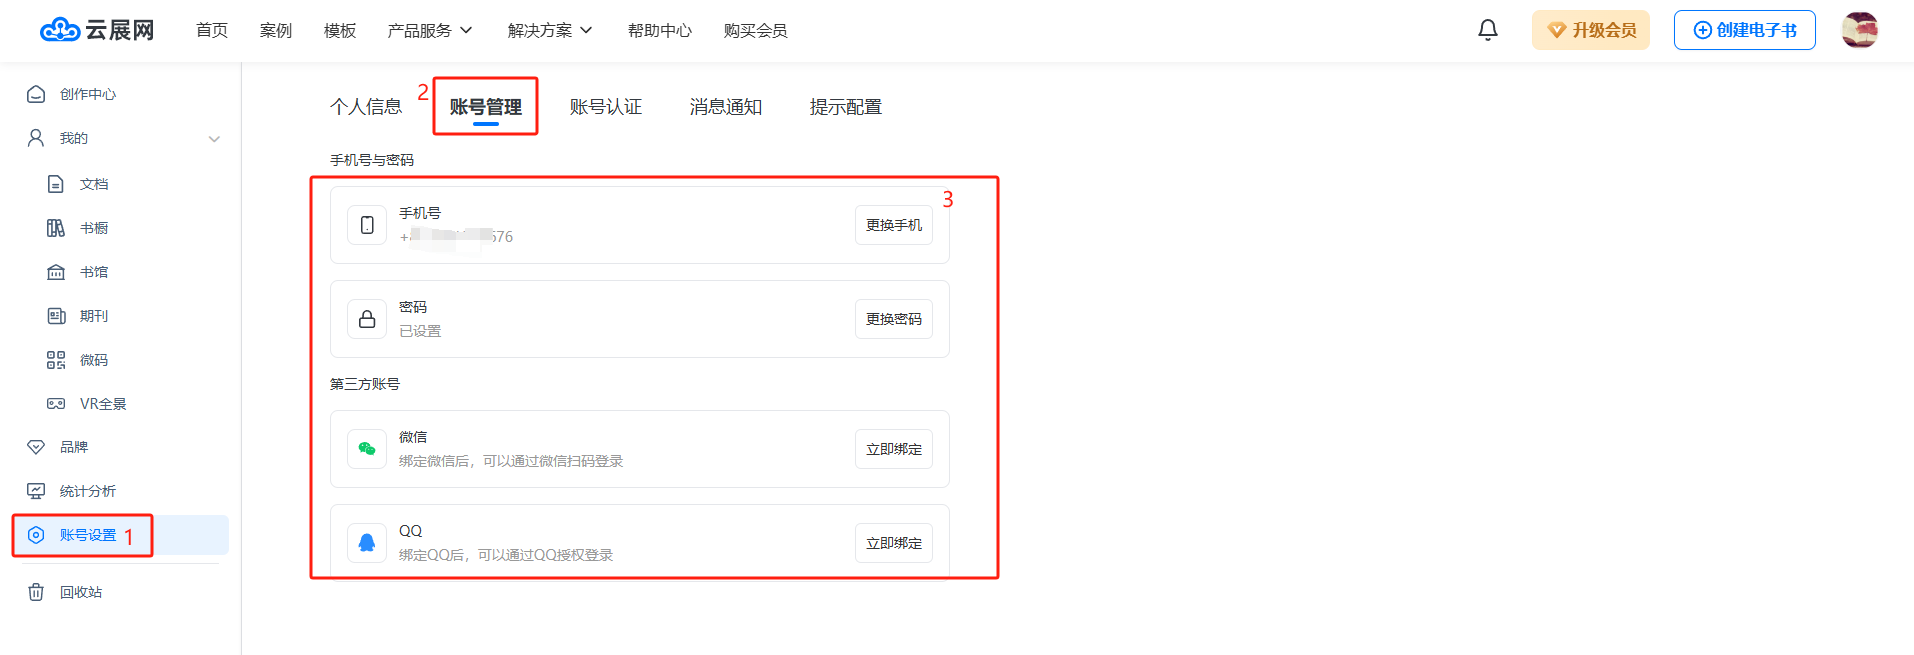The width and height of the screenshot is (1914, 655).
Task: Bind WeChat with 立即绑定 button
Action: pos(893,449)
